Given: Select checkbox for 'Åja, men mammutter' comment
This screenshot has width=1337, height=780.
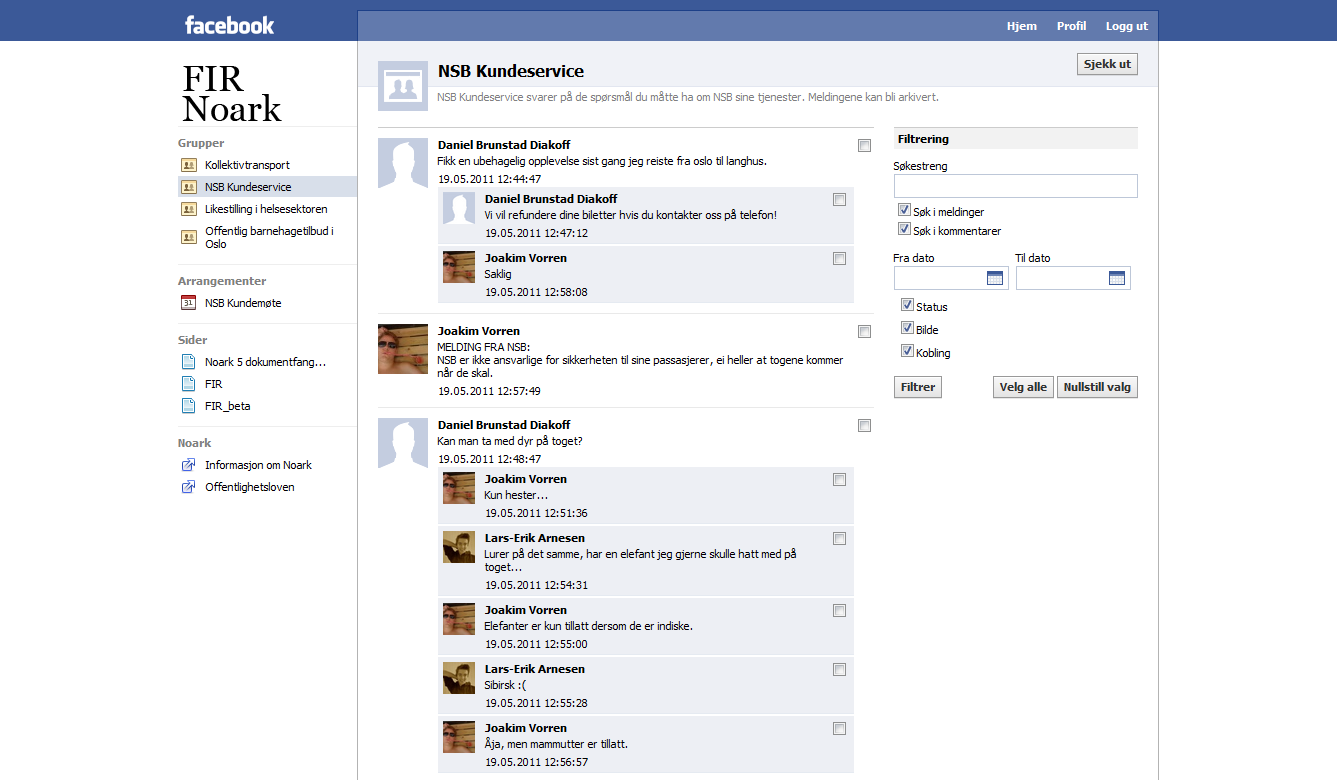Looking at the screenshot, I should tap(839, 729).
